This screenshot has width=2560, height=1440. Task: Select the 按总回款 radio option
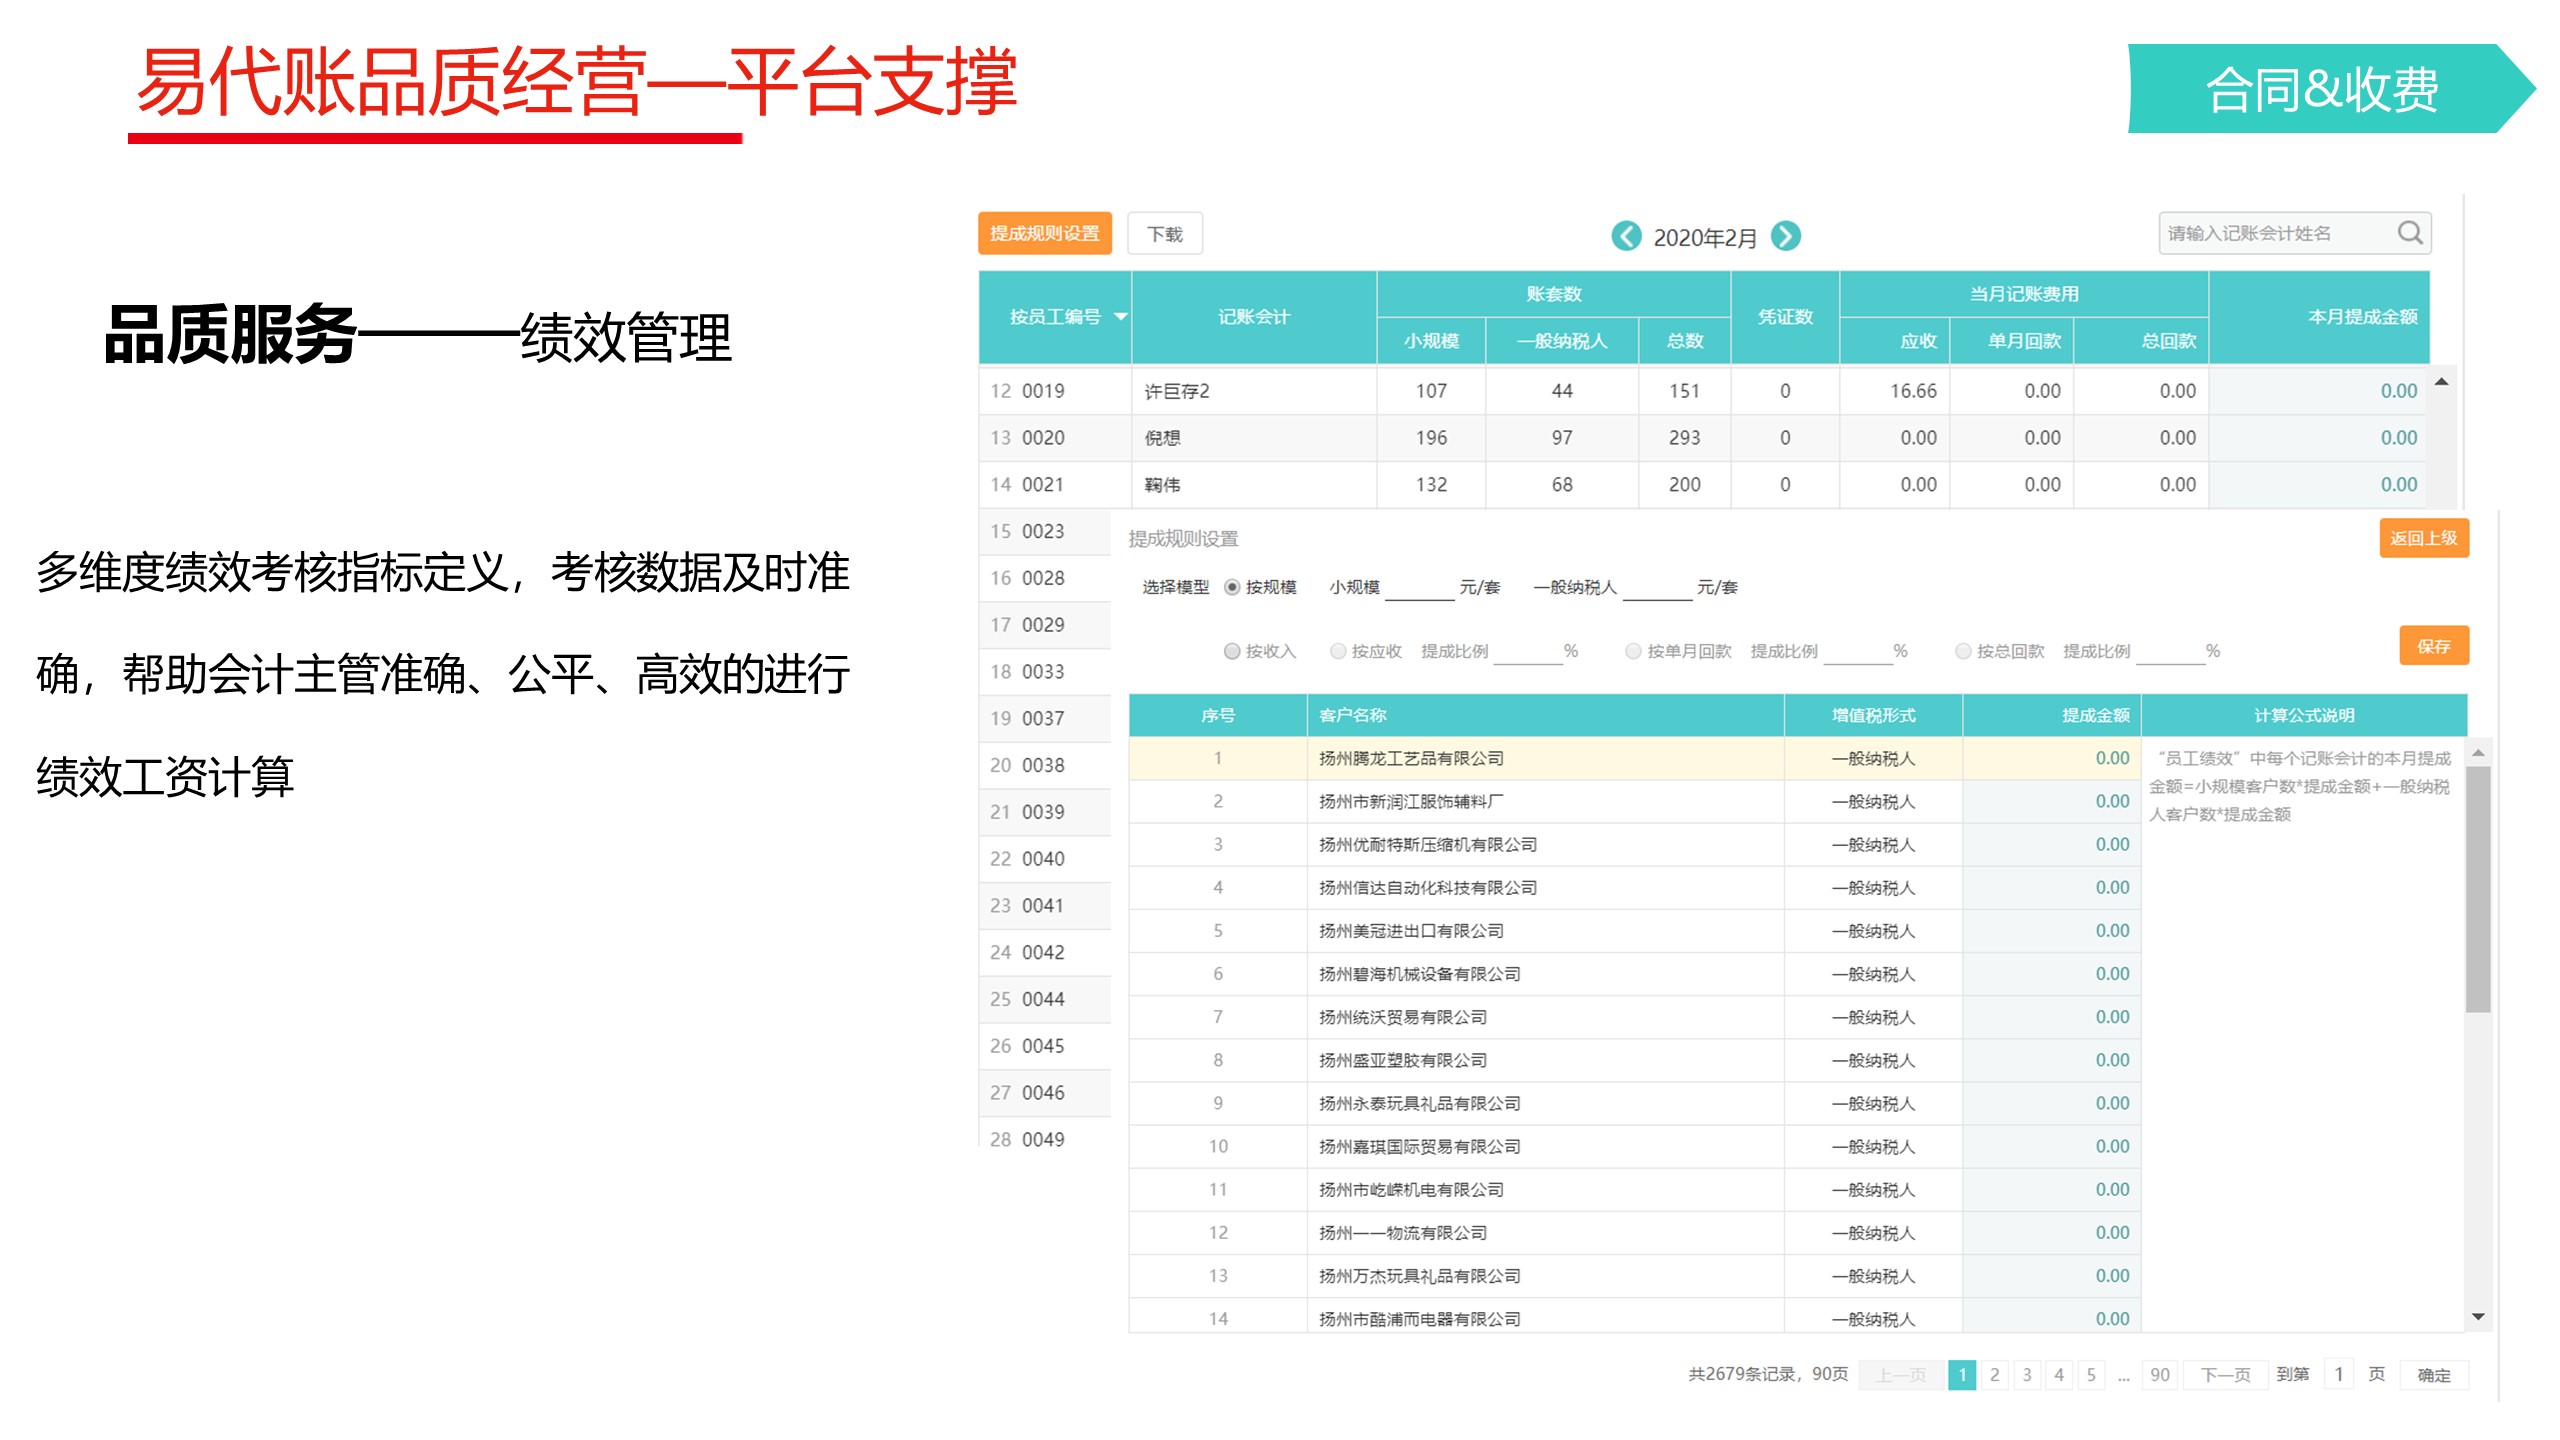pyautogui.click(x=1963, y=652)
